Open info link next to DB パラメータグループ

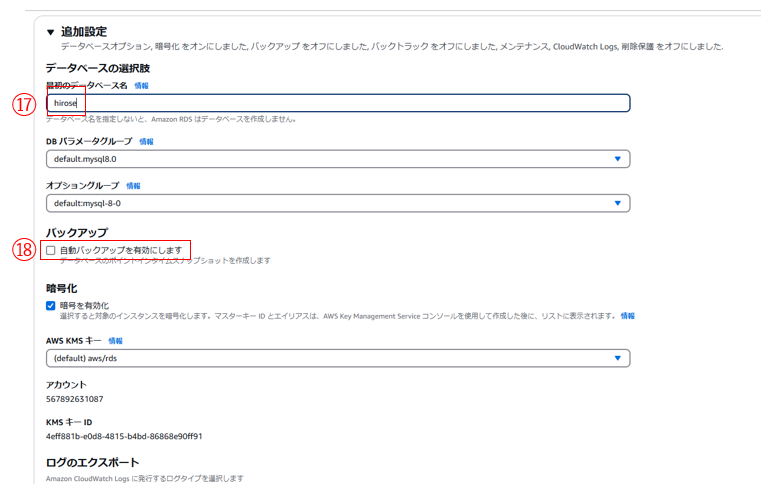click(146, 141)
